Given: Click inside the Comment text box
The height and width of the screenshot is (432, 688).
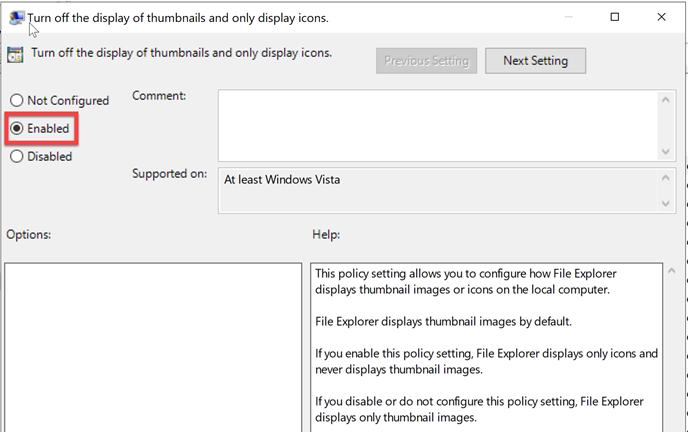Looking at the screenshot, I should [x=438, y=125].
